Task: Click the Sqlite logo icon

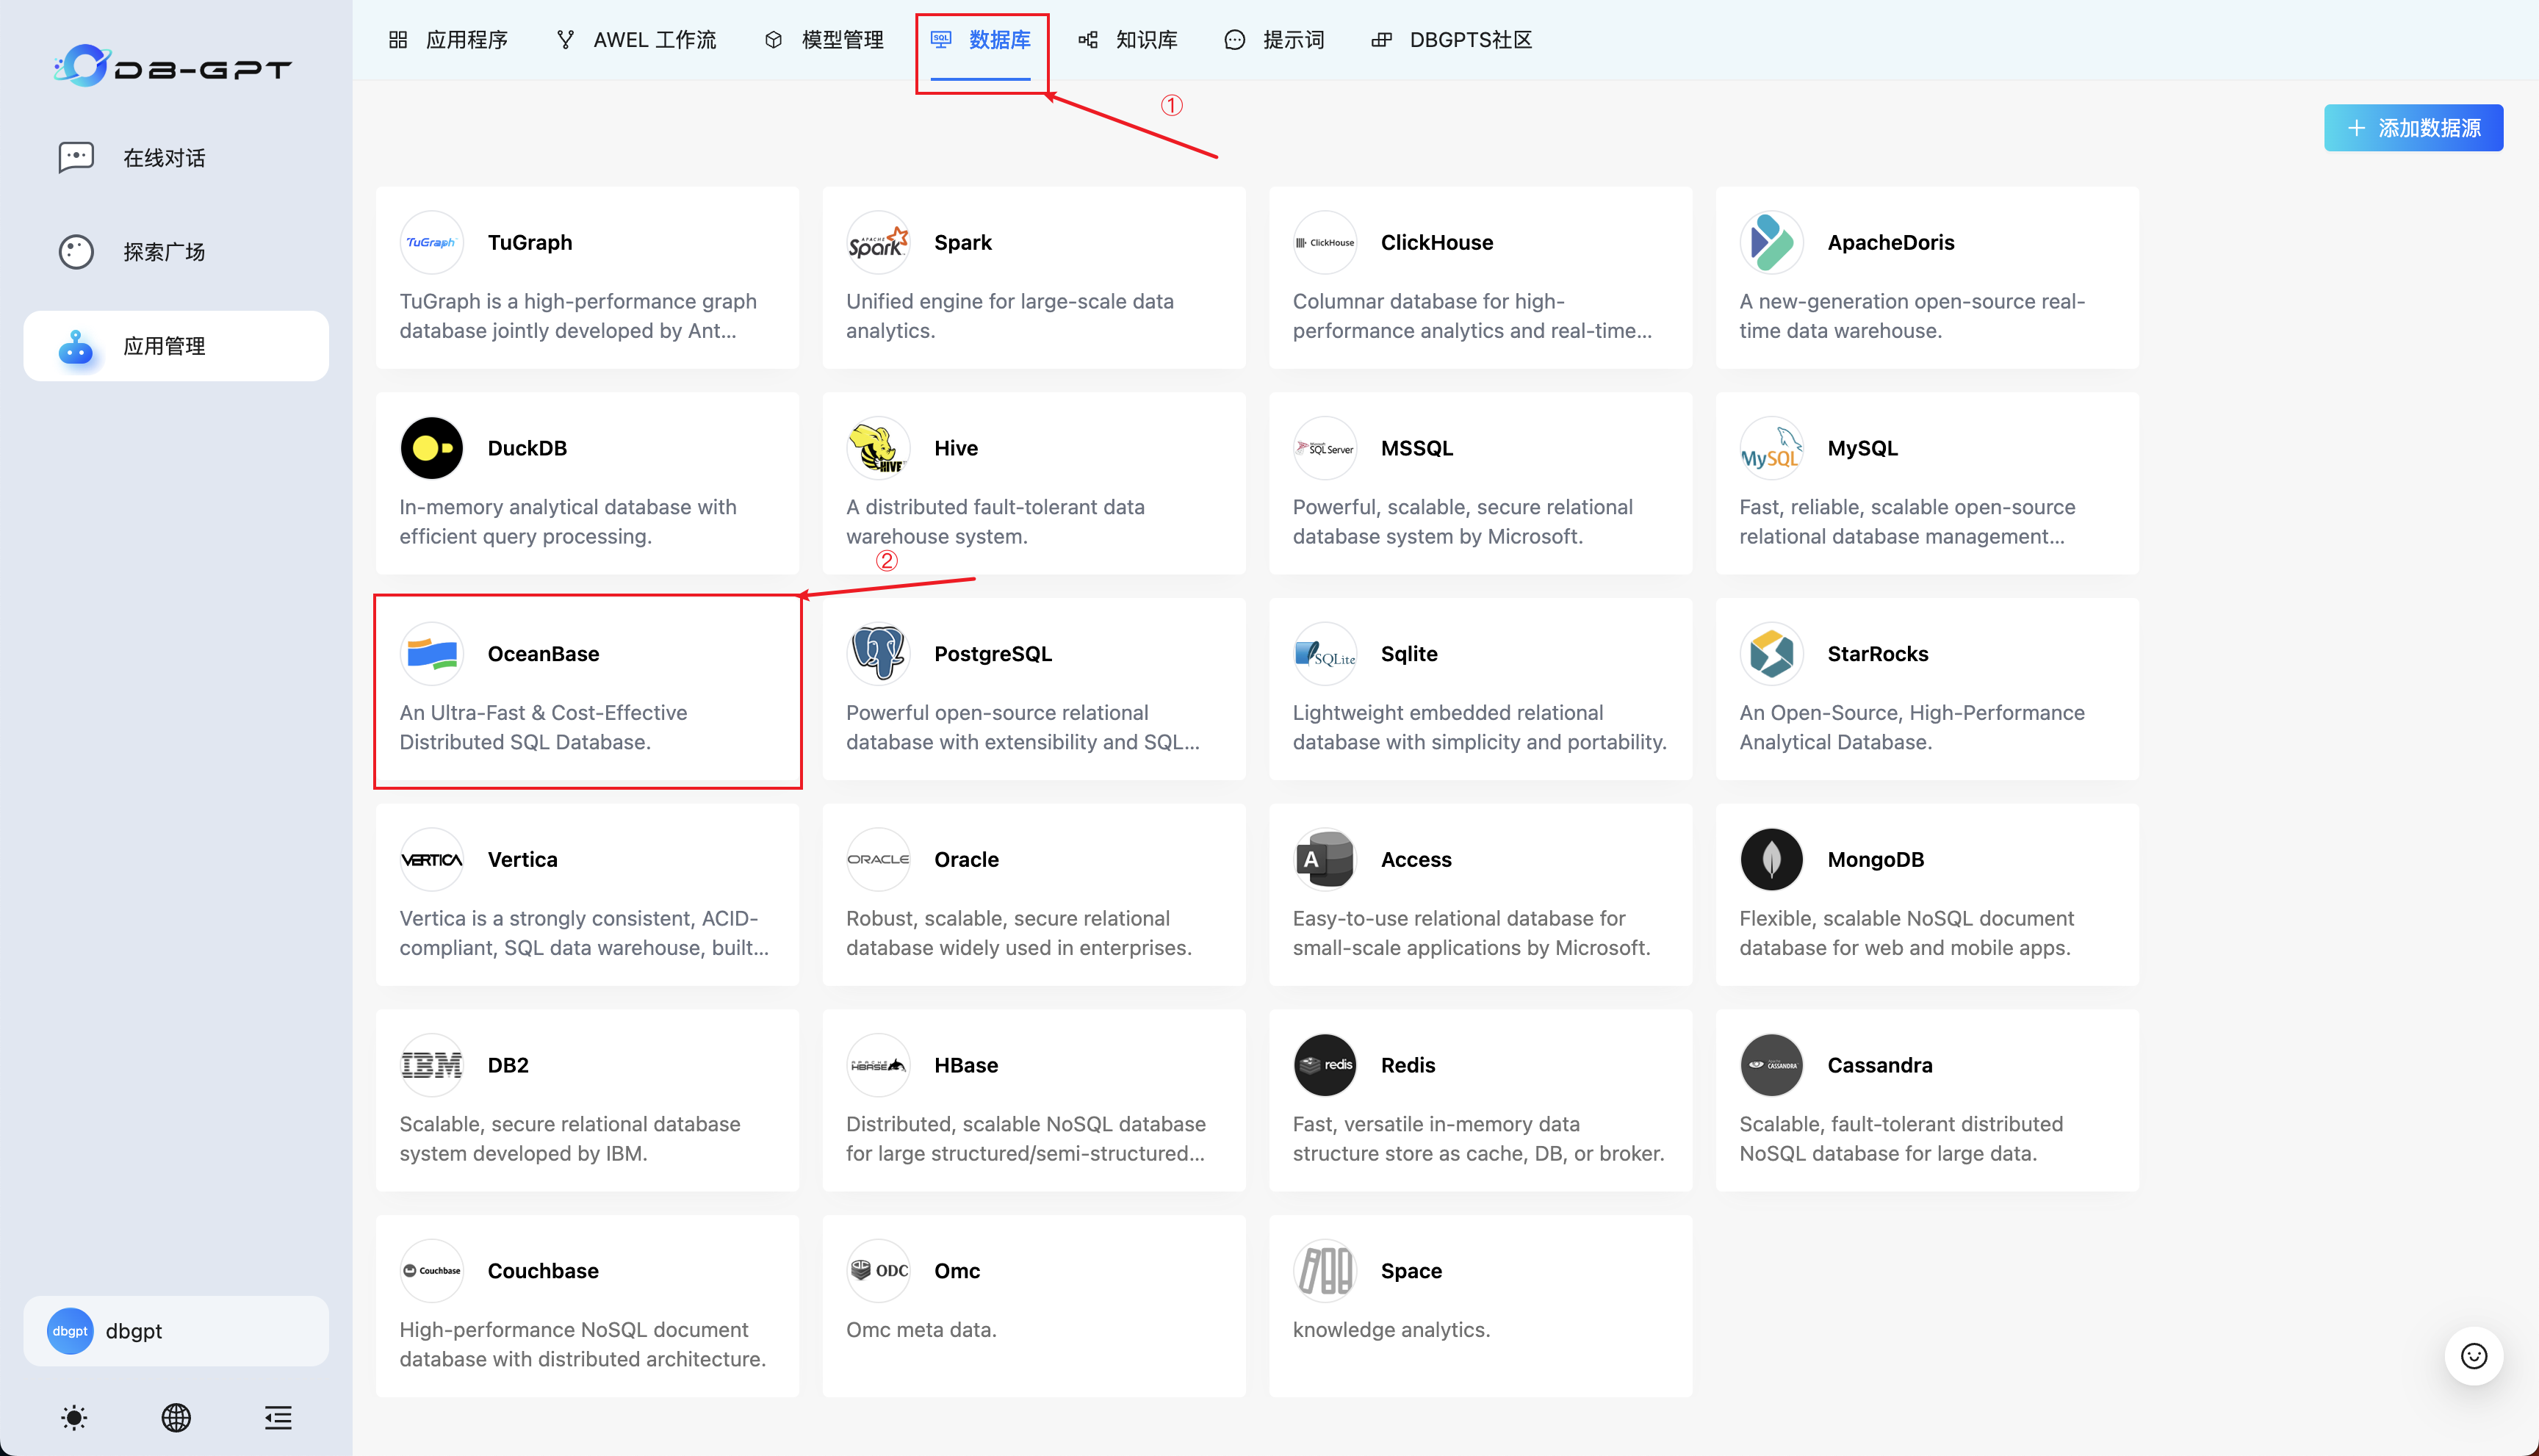Action: click(1325, 654)
